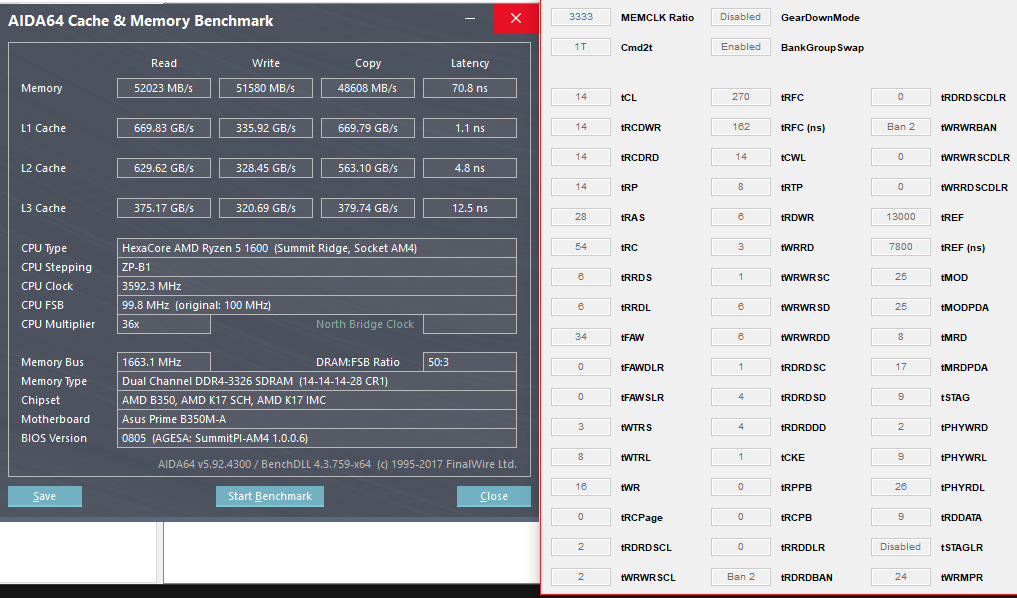1017x598 pixels.
Task: Click the tCL value box
Action: coord(580,97)
